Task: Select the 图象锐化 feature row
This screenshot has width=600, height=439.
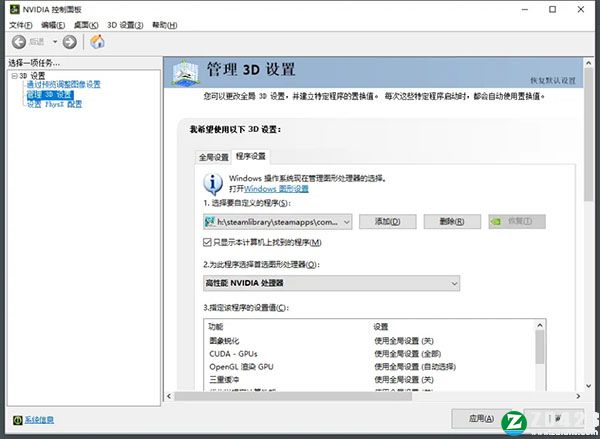Action: coord(370,341)
